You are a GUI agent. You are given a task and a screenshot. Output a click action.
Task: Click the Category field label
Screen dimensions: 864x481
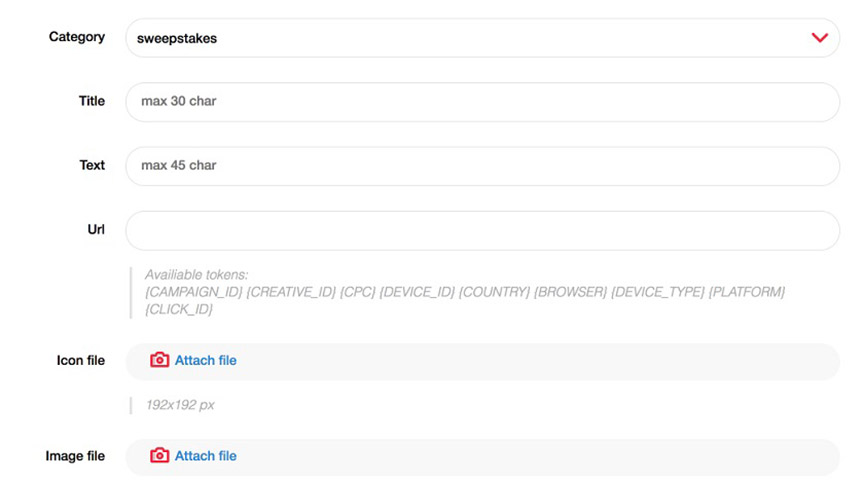(77, 37)
